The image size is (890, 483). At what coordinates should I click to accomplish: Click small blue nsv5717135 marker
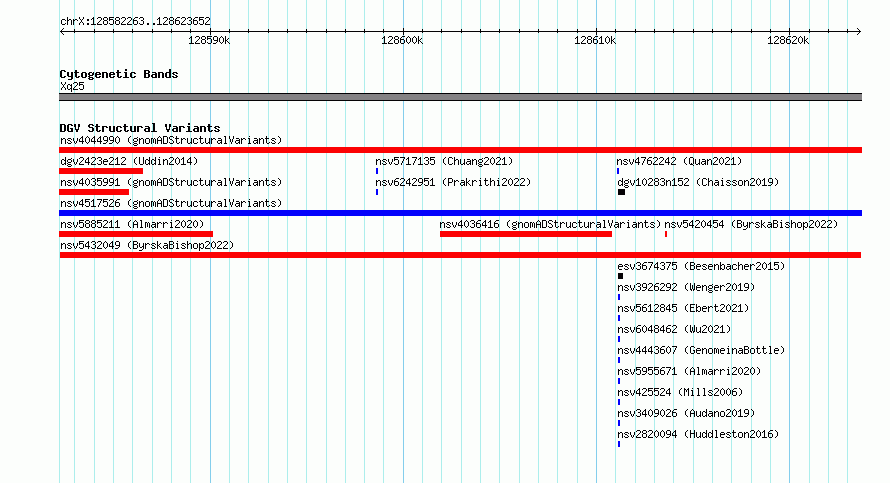[377, 171]
